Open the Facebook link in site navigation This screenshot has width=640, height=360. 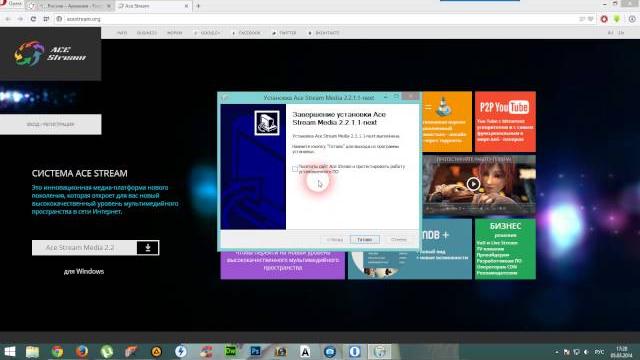pos(246,33)
